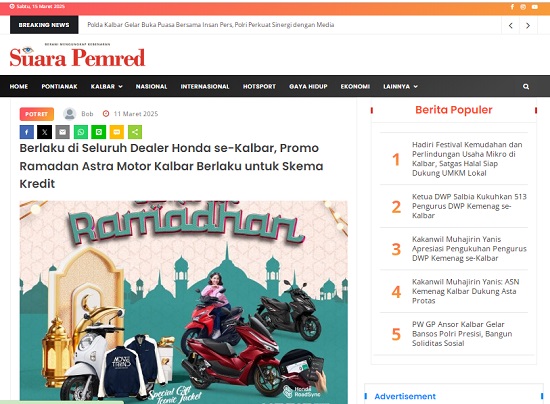Open YouTube icon in top bar
Screen dimensions: 550x404
click(x=535, y=7)
